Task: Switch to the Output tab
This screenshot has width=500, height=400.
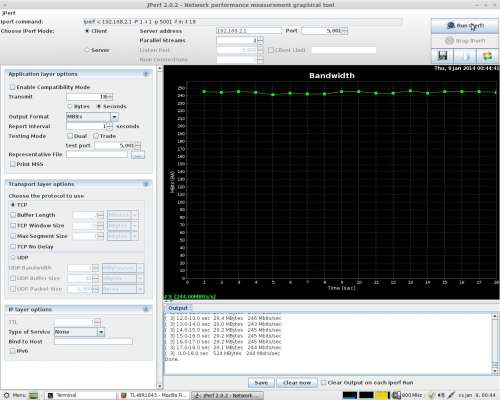Action: point(178,308)
